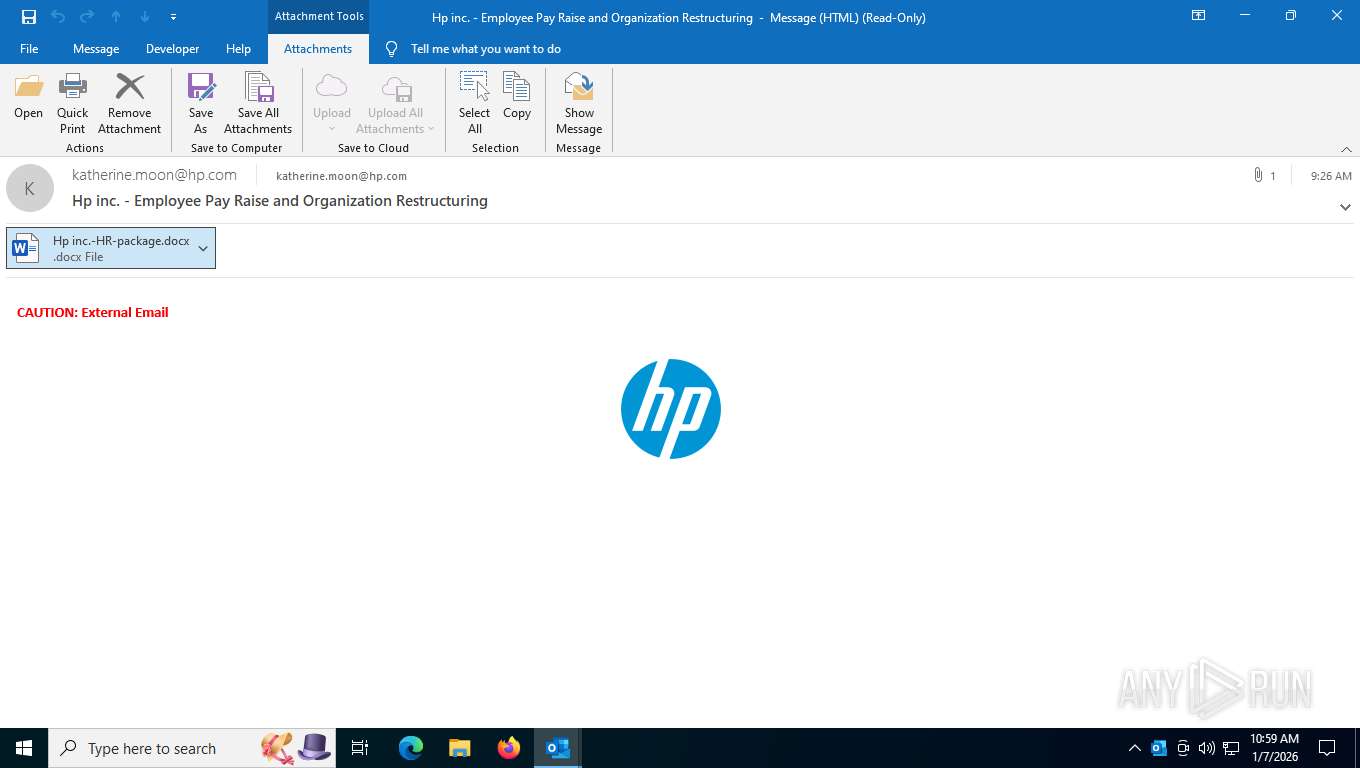This screenshot has width=1360, height=768.
Task: Click CAUTION: External Email text
Action: (x=93, y=312)
